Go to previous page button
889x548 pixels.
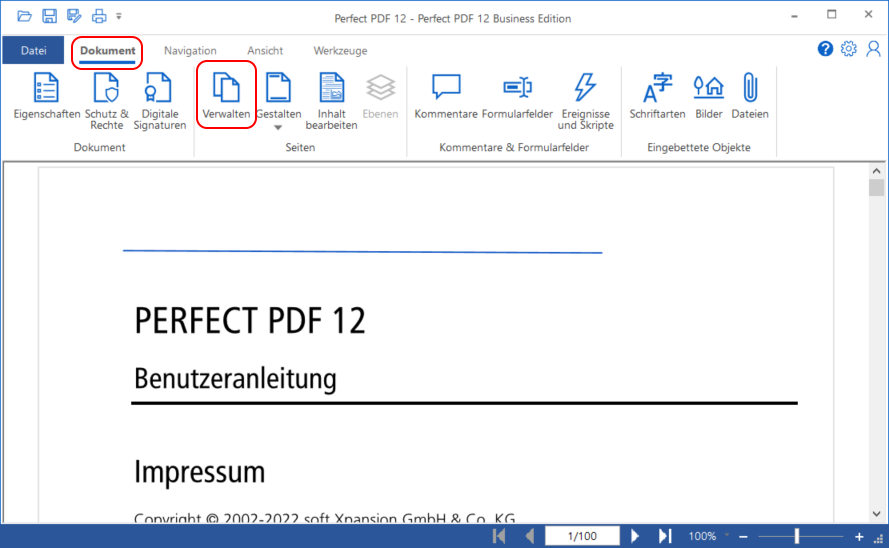click(x=530, y=536)
